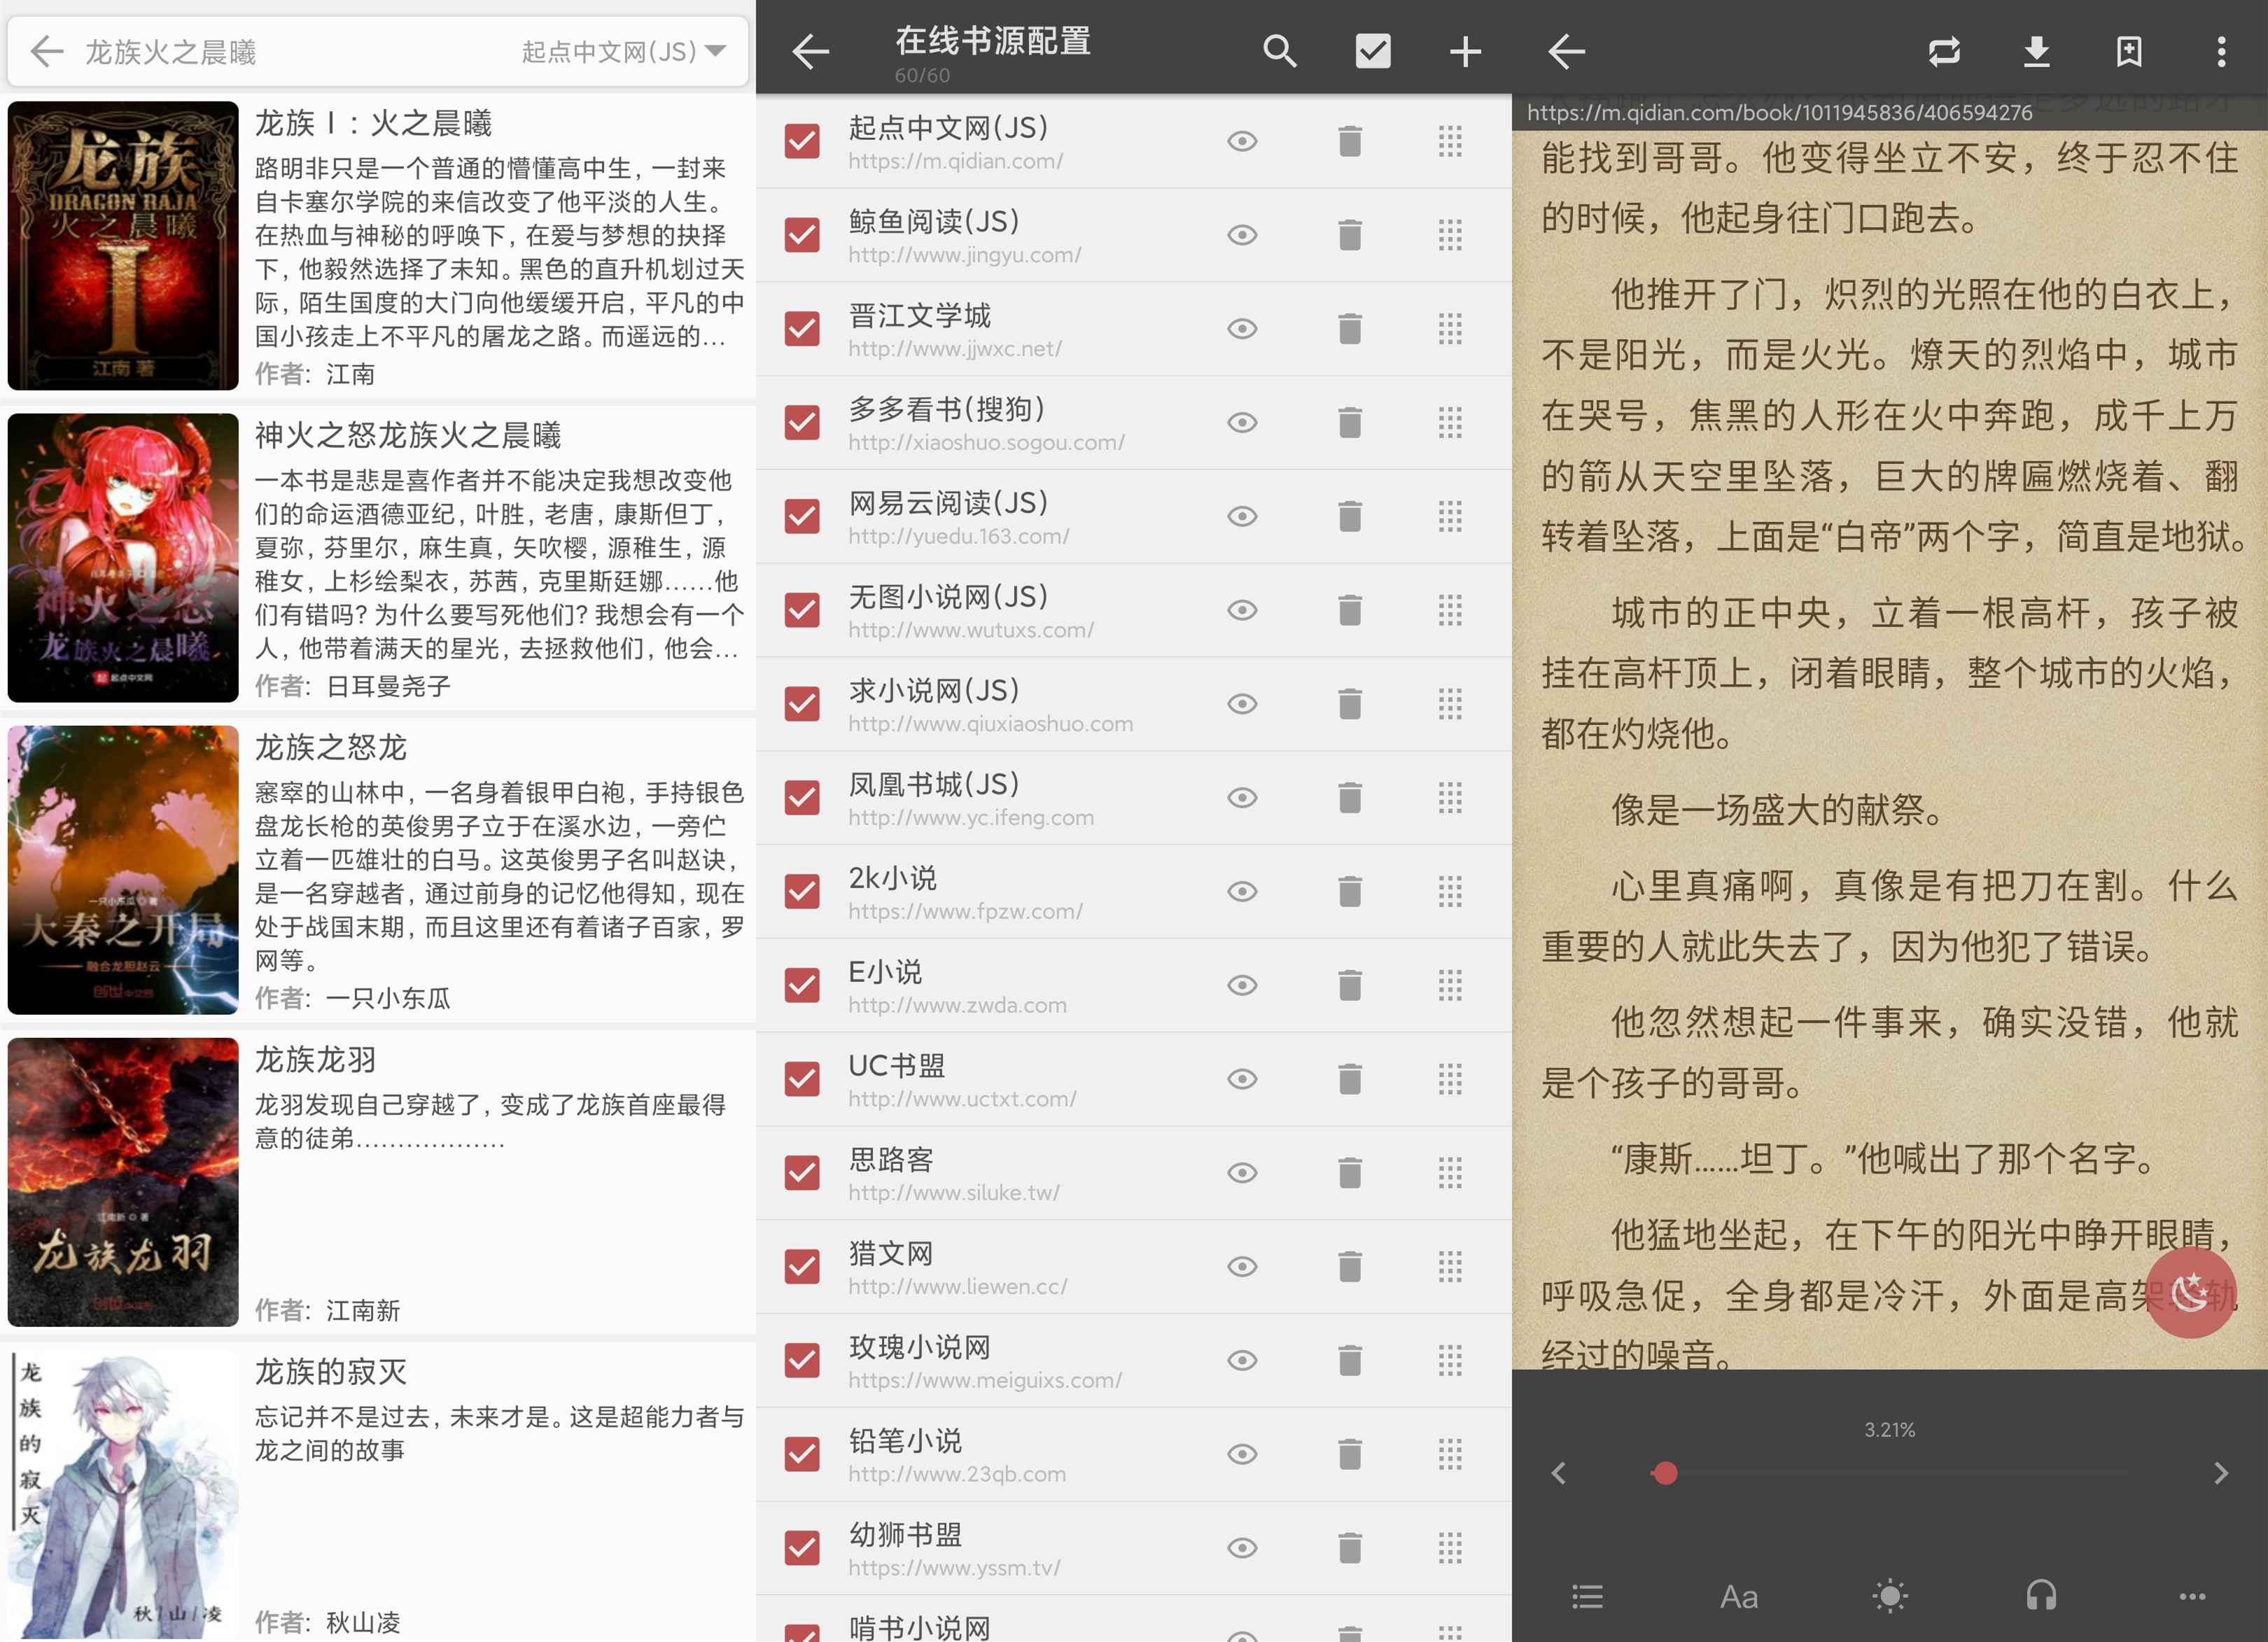Select the 玫瑰小说网 source name
Viewport: 2268px width, 1642px height.
tap(919, 1347)
